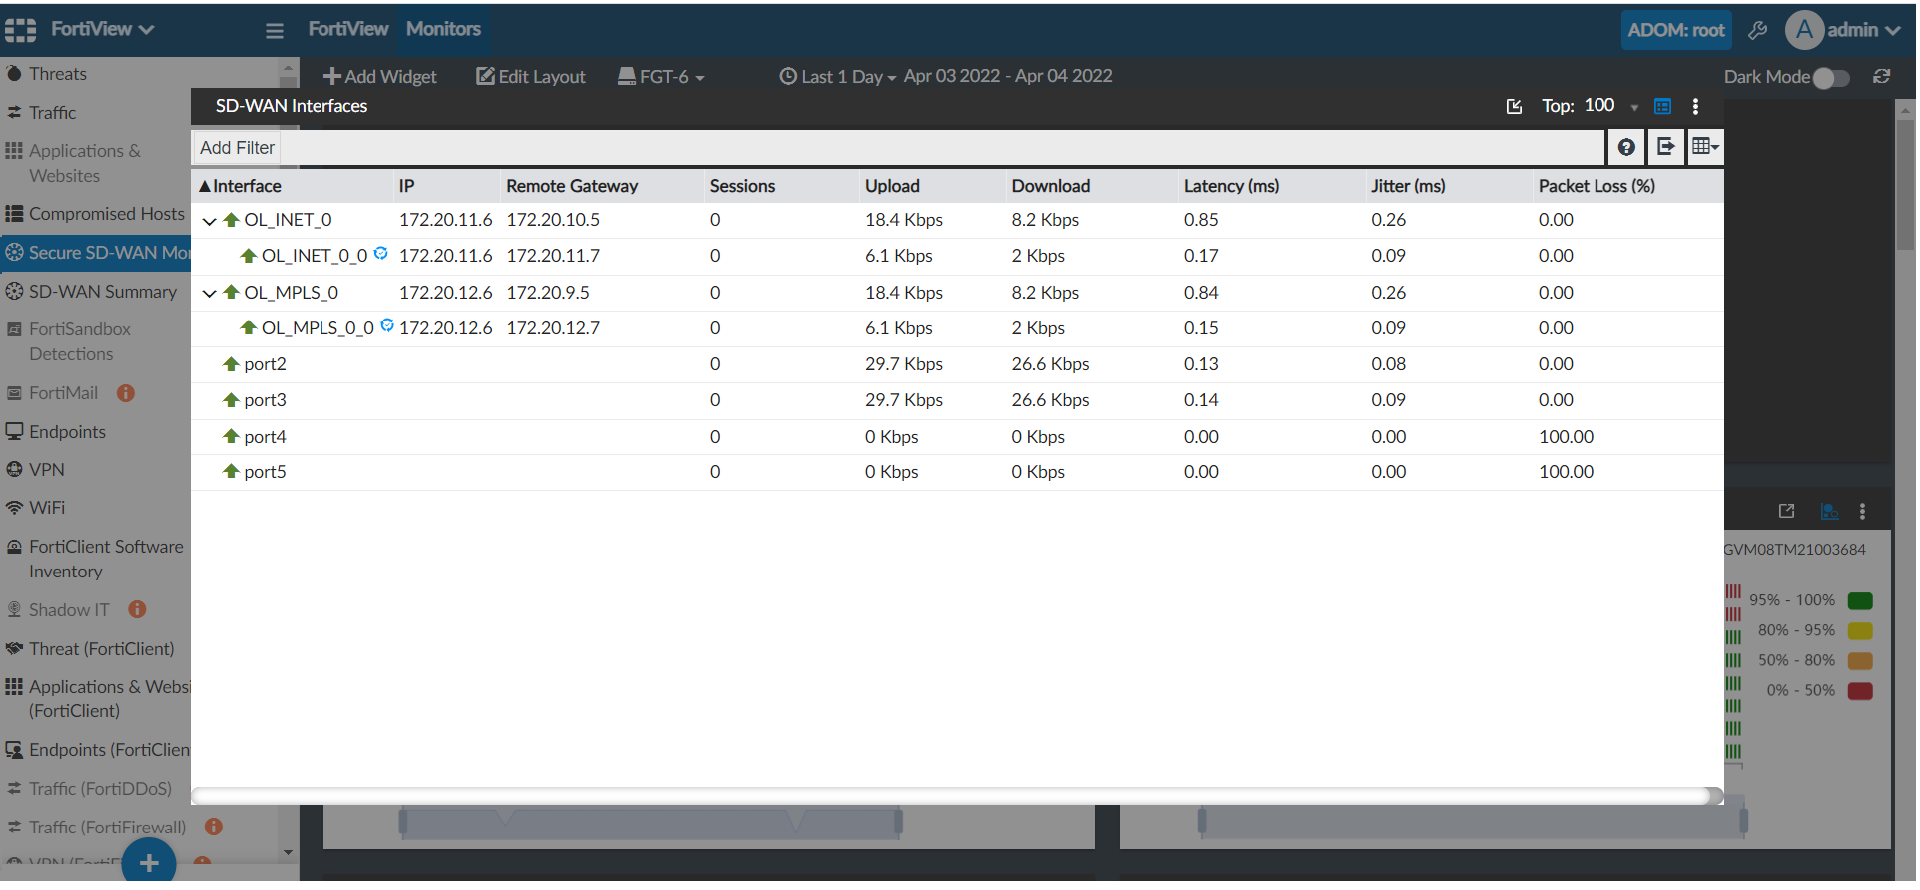Click the blue plus floating button

pos(149,862)
